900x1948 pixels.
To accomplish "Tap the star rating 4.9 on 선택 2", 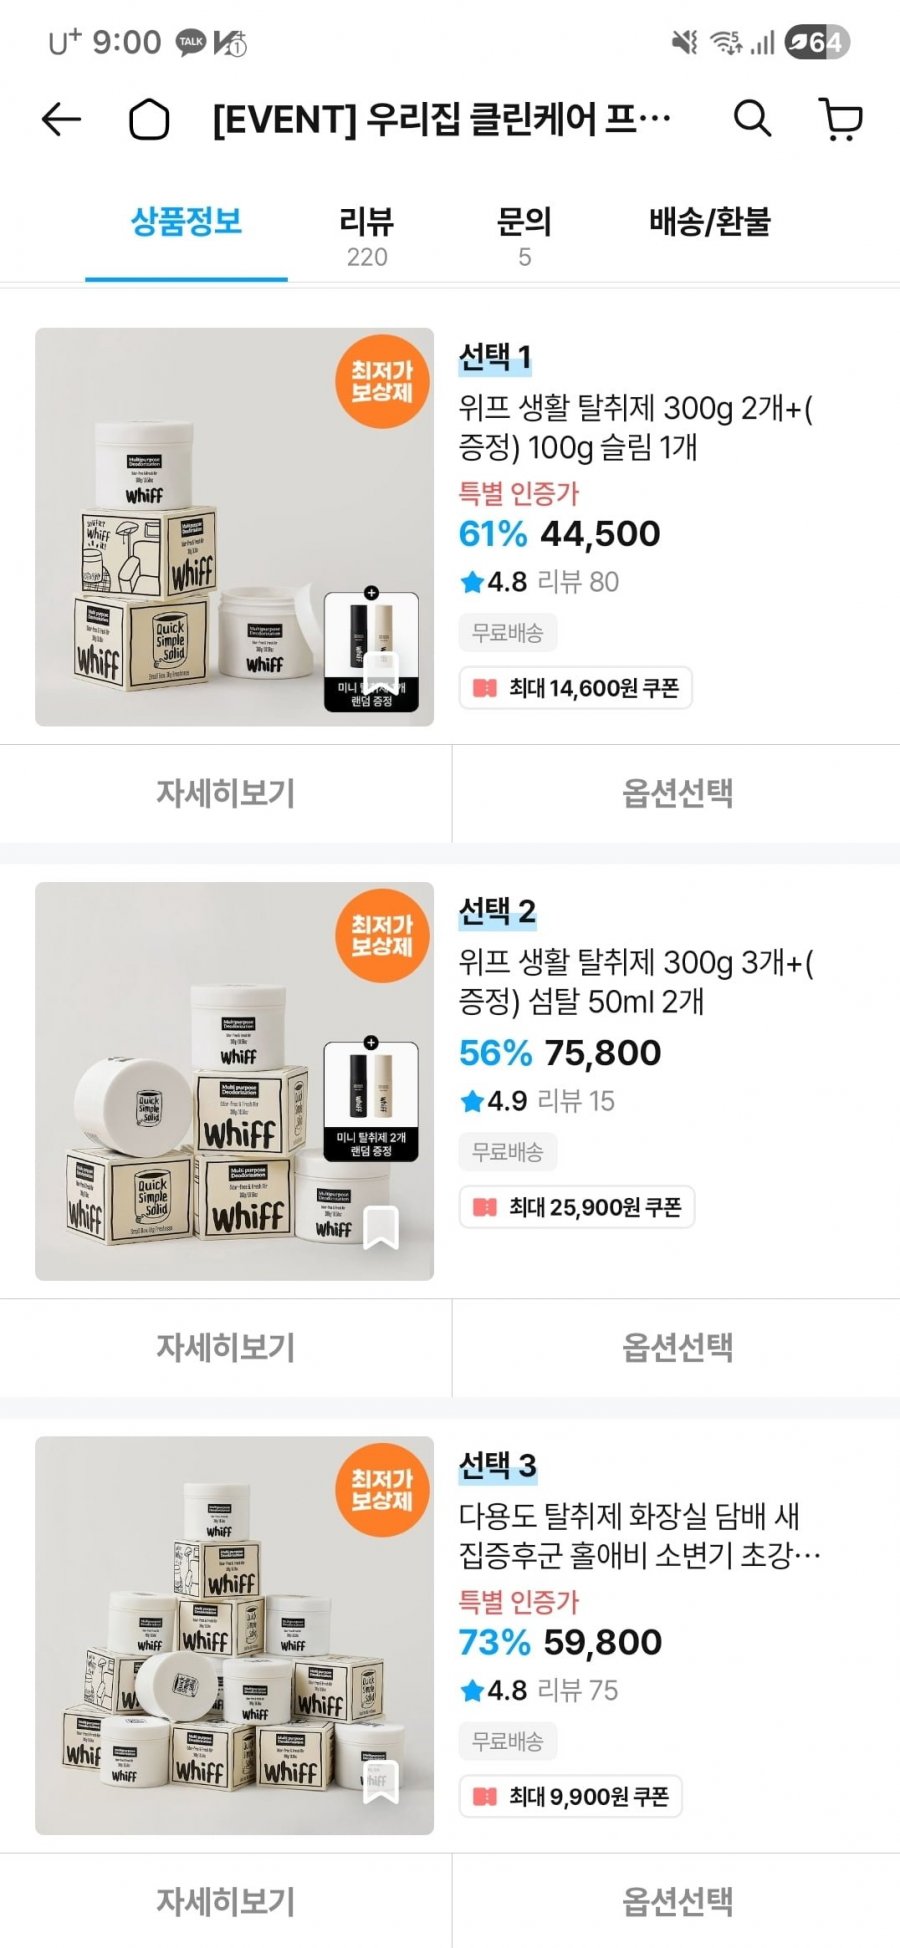I will 494,1101.
